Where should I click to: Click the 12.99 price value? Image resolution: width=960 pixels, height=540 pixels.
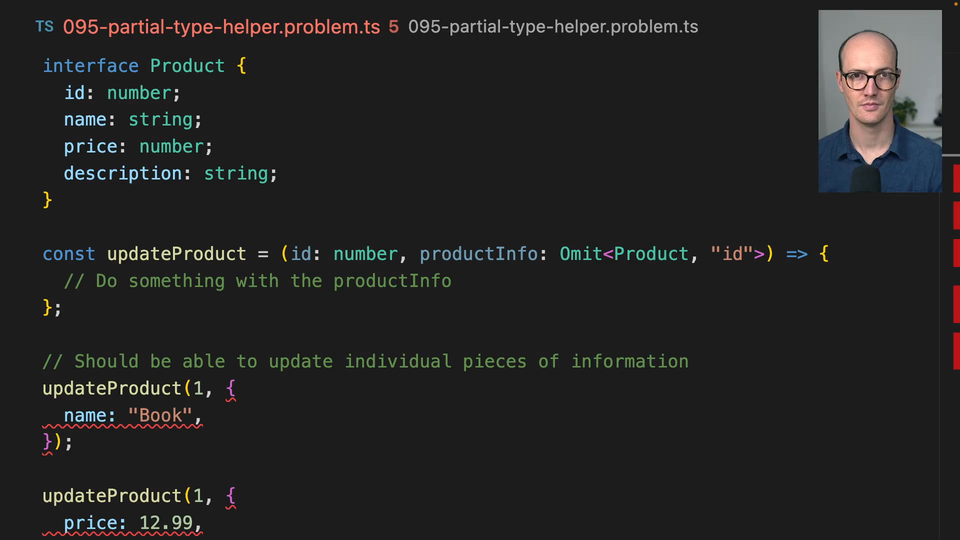pyautogui.click(x=165, y=523)
